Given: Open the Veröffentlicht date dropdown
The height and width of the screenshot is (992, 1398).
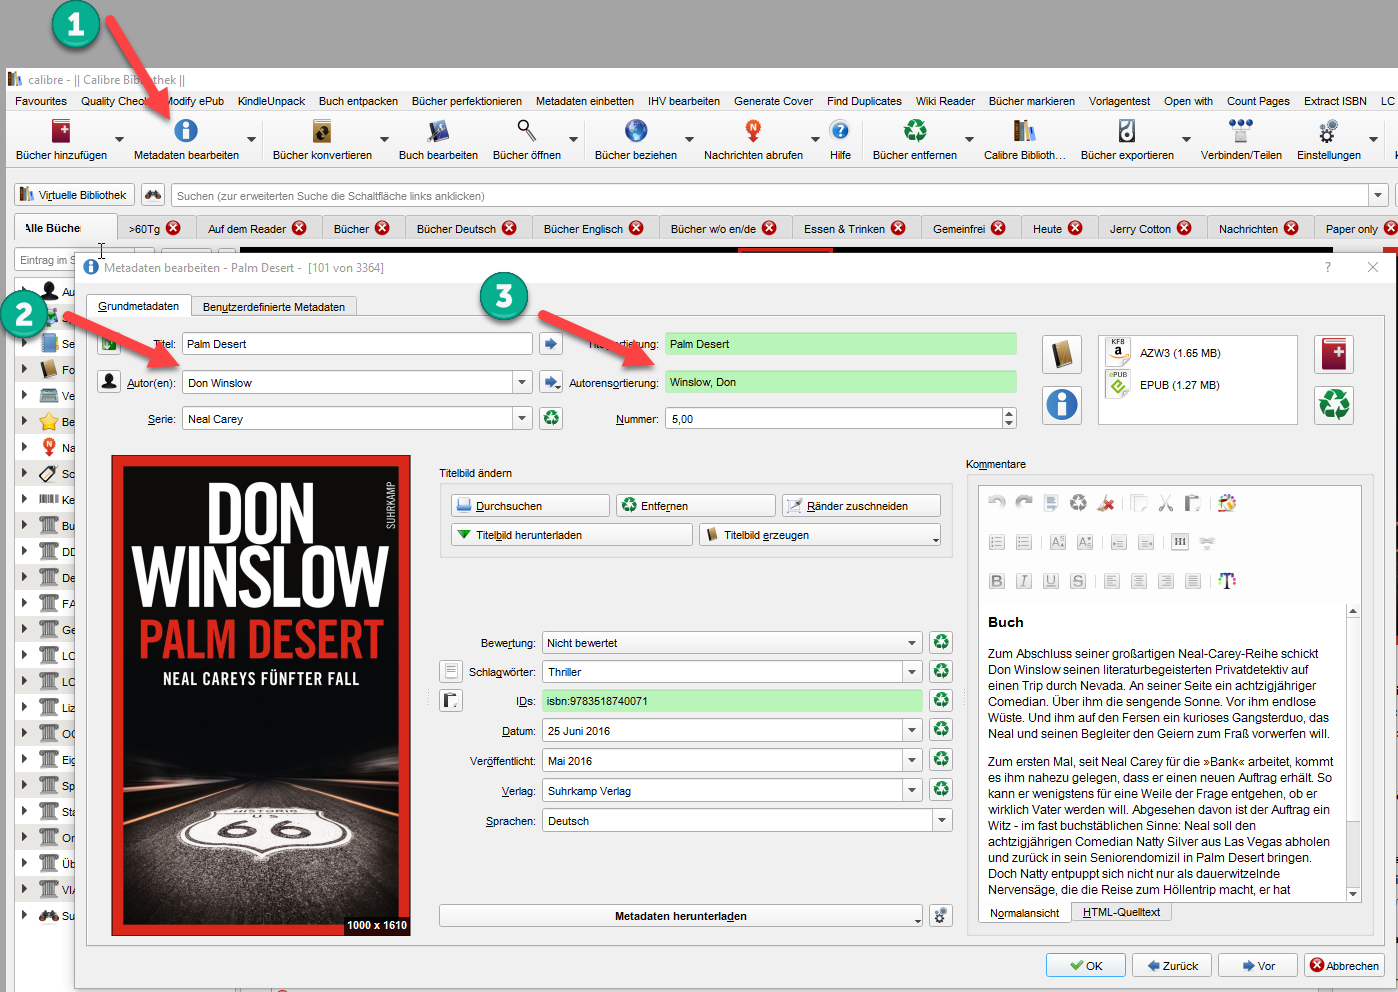Looking at the screenshot, I should (912, 760).
